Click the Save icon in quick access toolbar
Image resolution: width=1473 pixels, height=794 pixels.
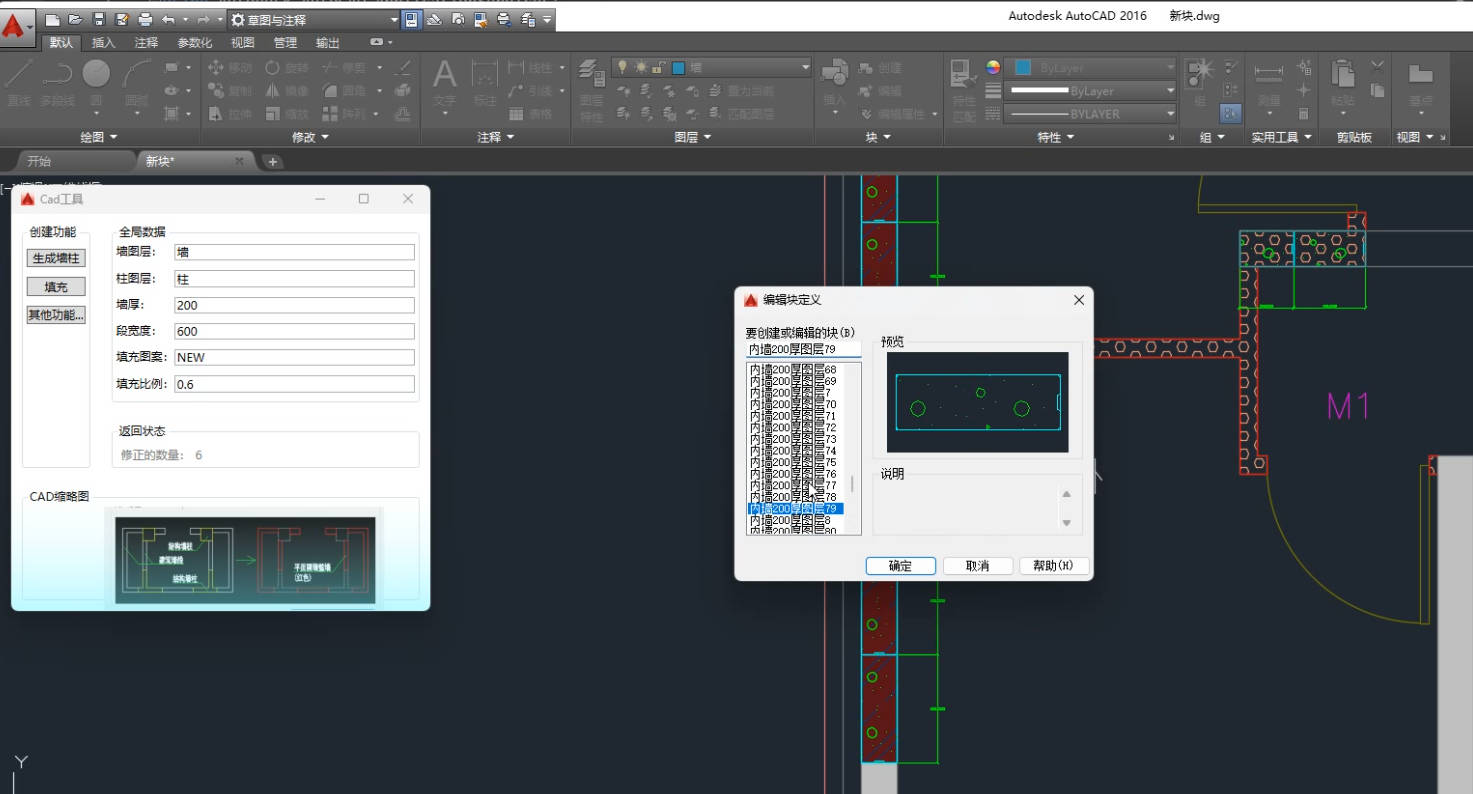(99, 20)
